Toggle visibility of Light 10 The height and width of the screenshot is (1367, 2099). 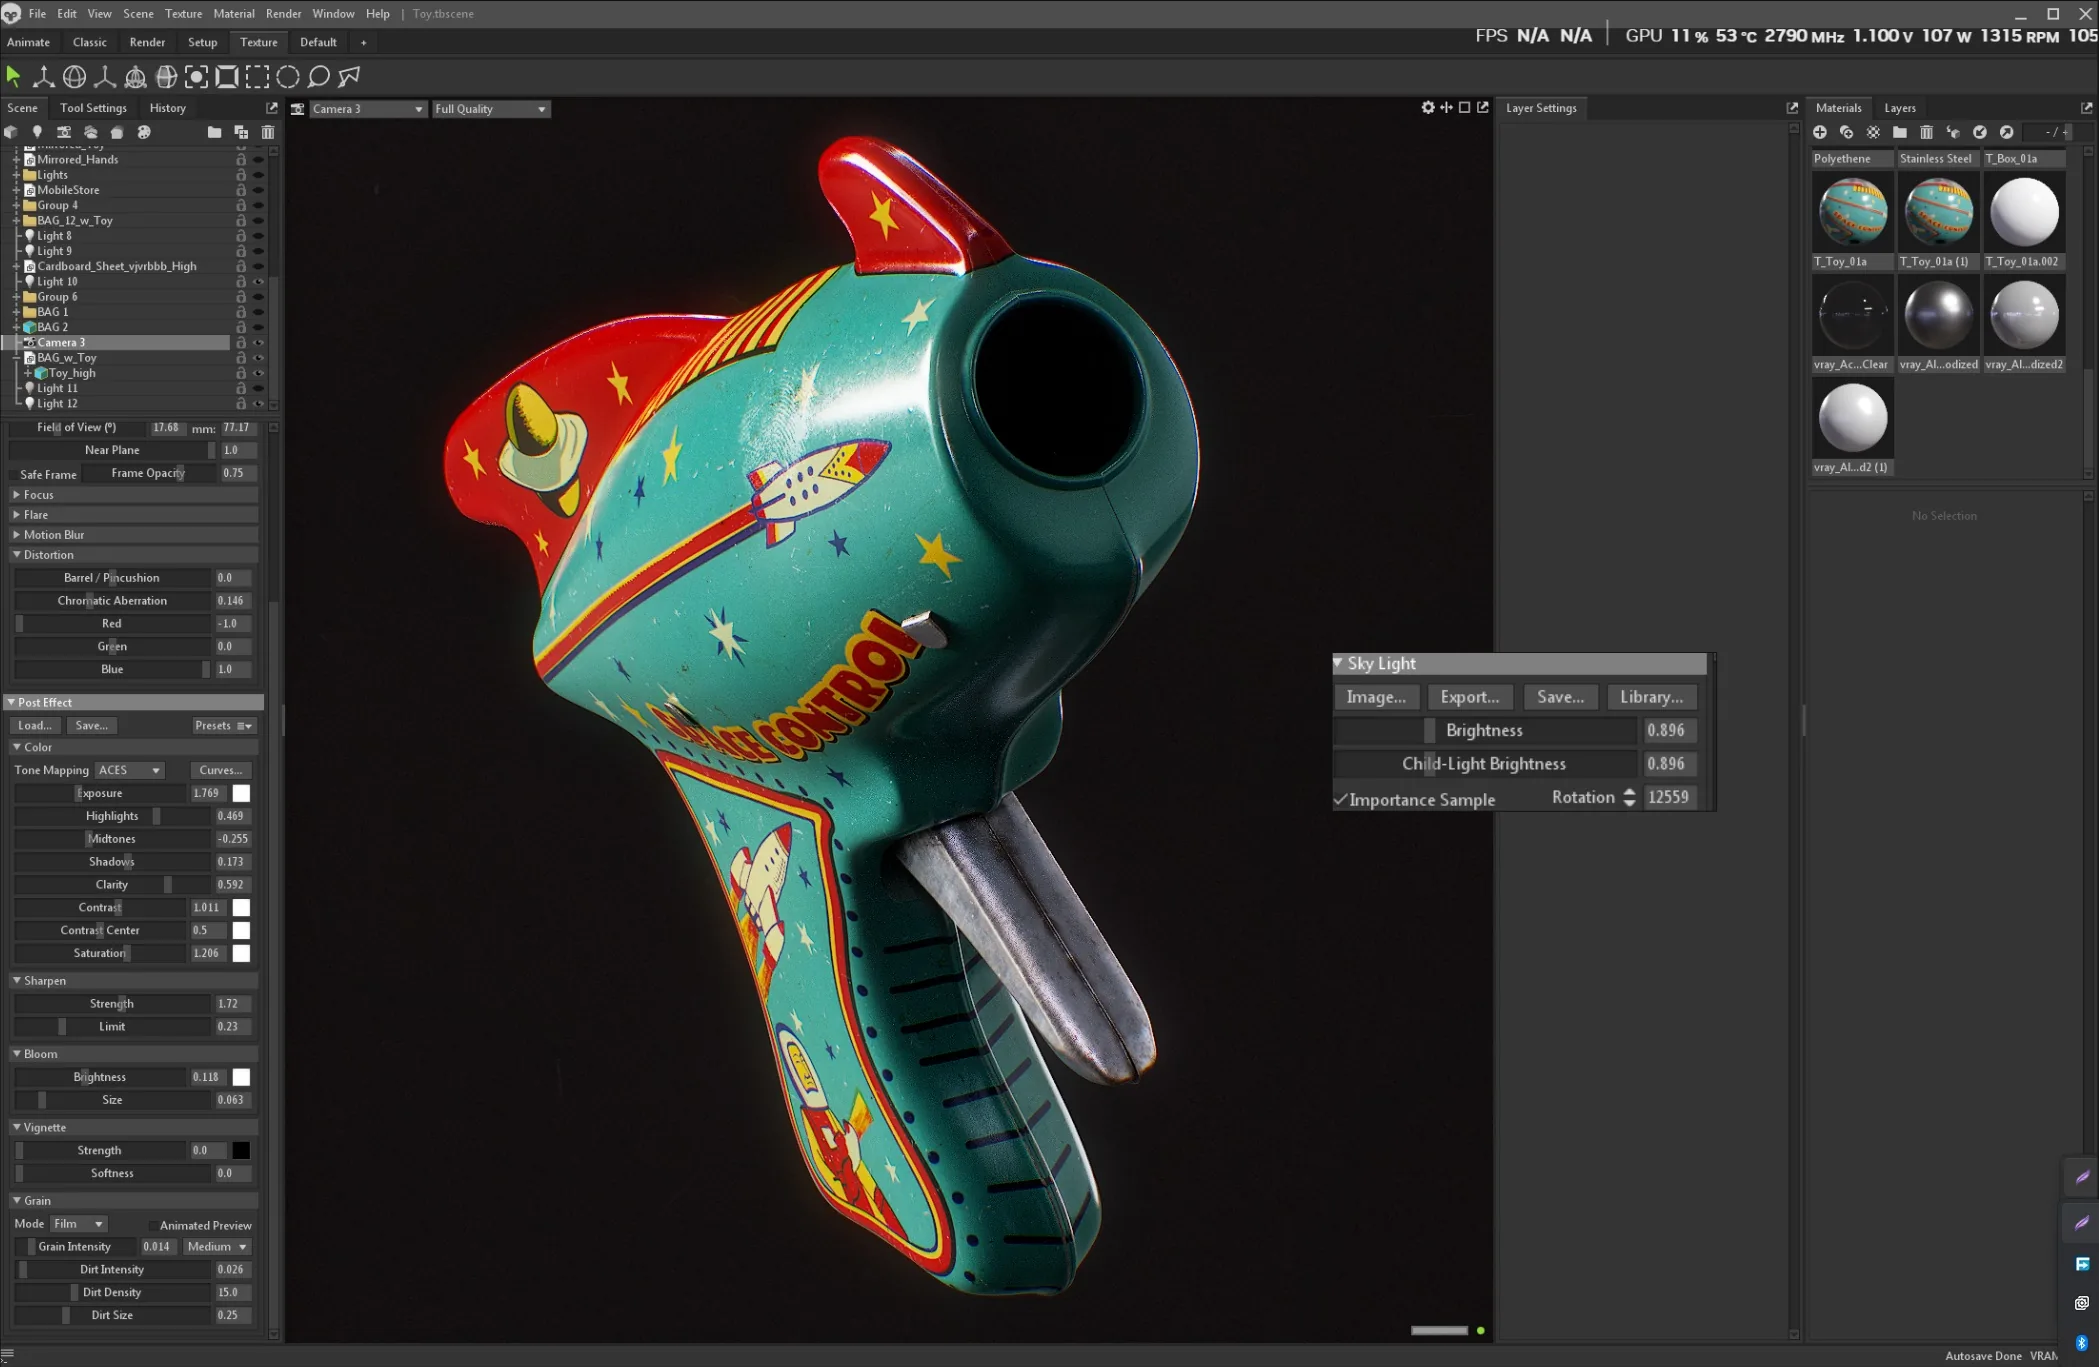point(258,282)
